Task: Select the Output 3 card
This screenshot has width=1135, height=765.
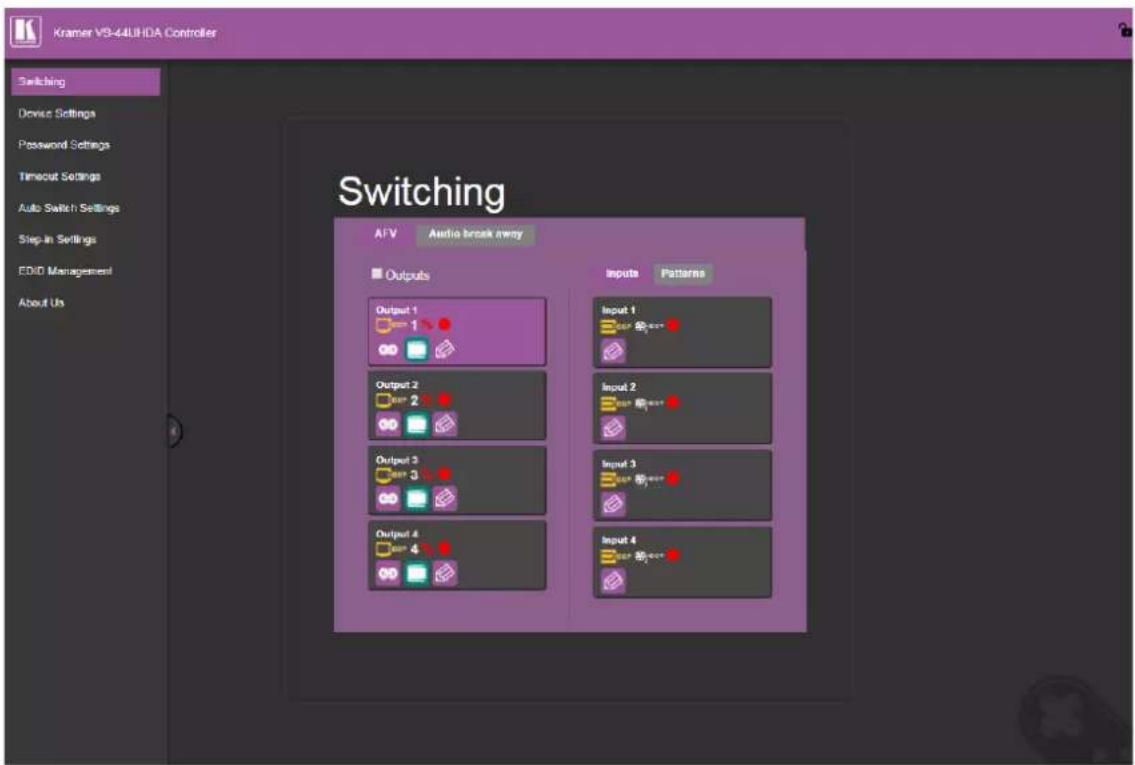Action: point(457,481)
